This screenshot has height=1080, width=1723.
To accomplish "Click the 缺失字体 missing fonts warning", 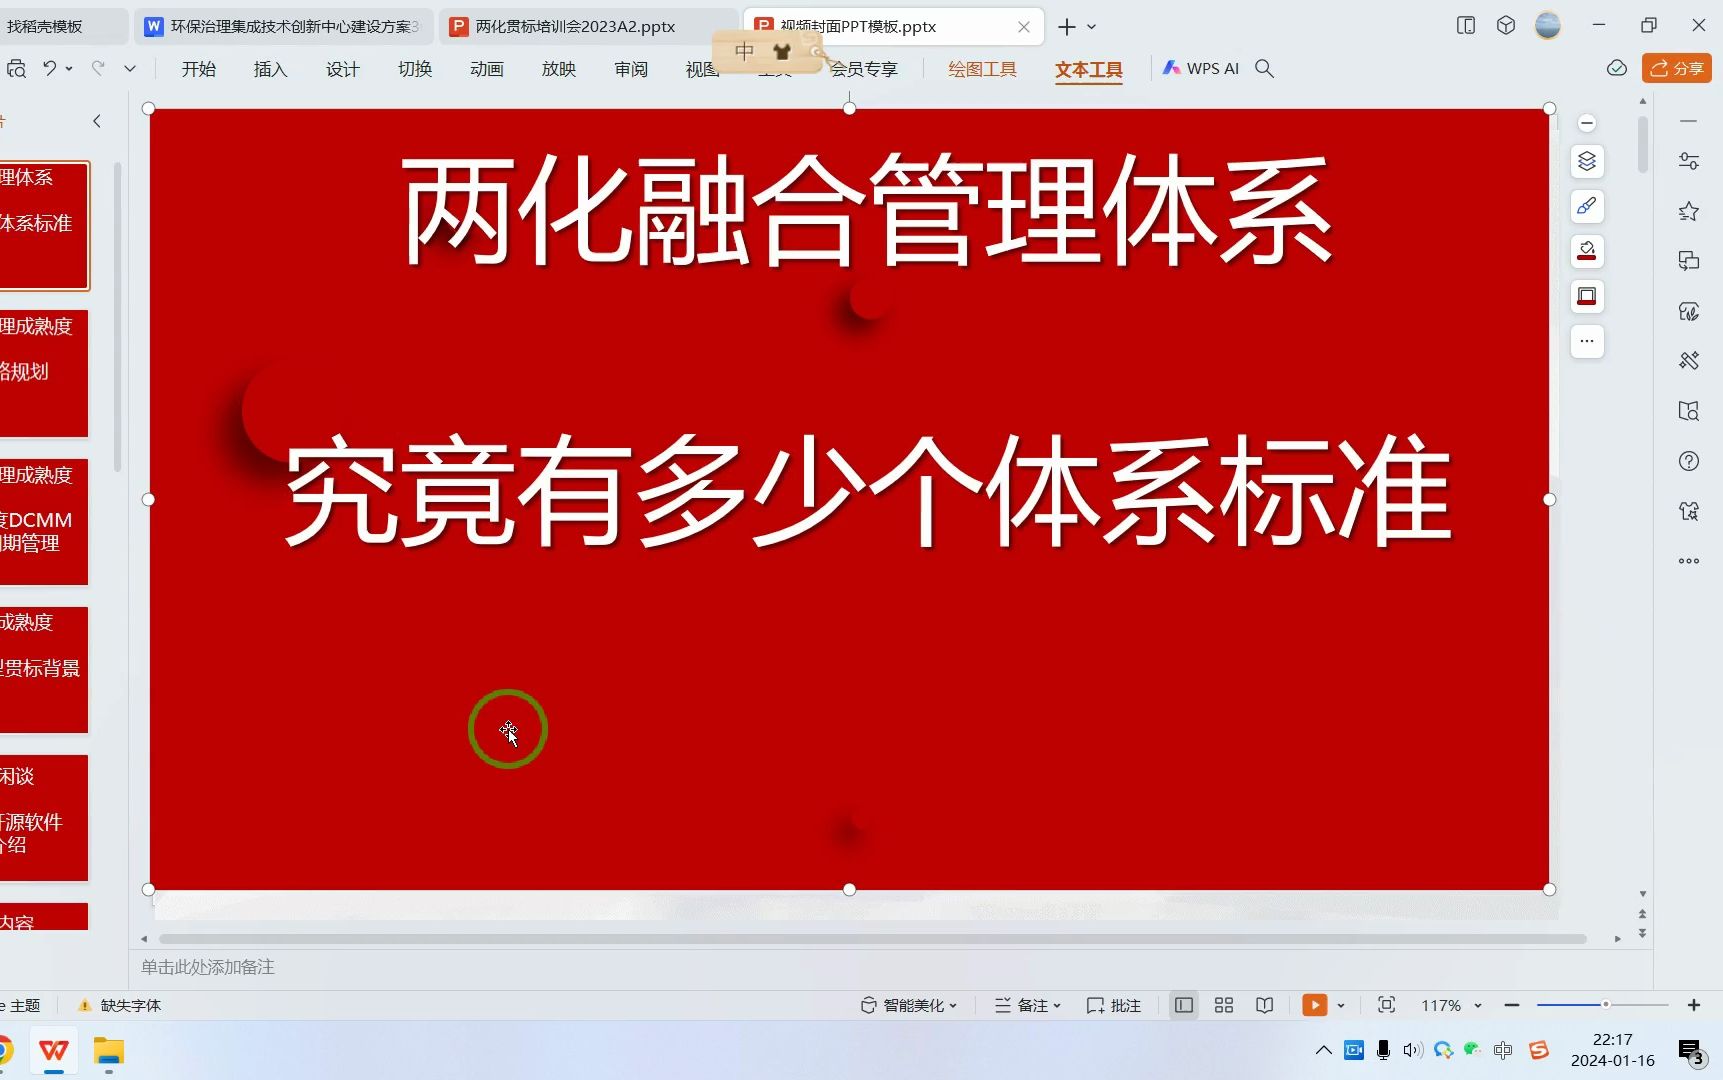I will (x=119, y=1005).
